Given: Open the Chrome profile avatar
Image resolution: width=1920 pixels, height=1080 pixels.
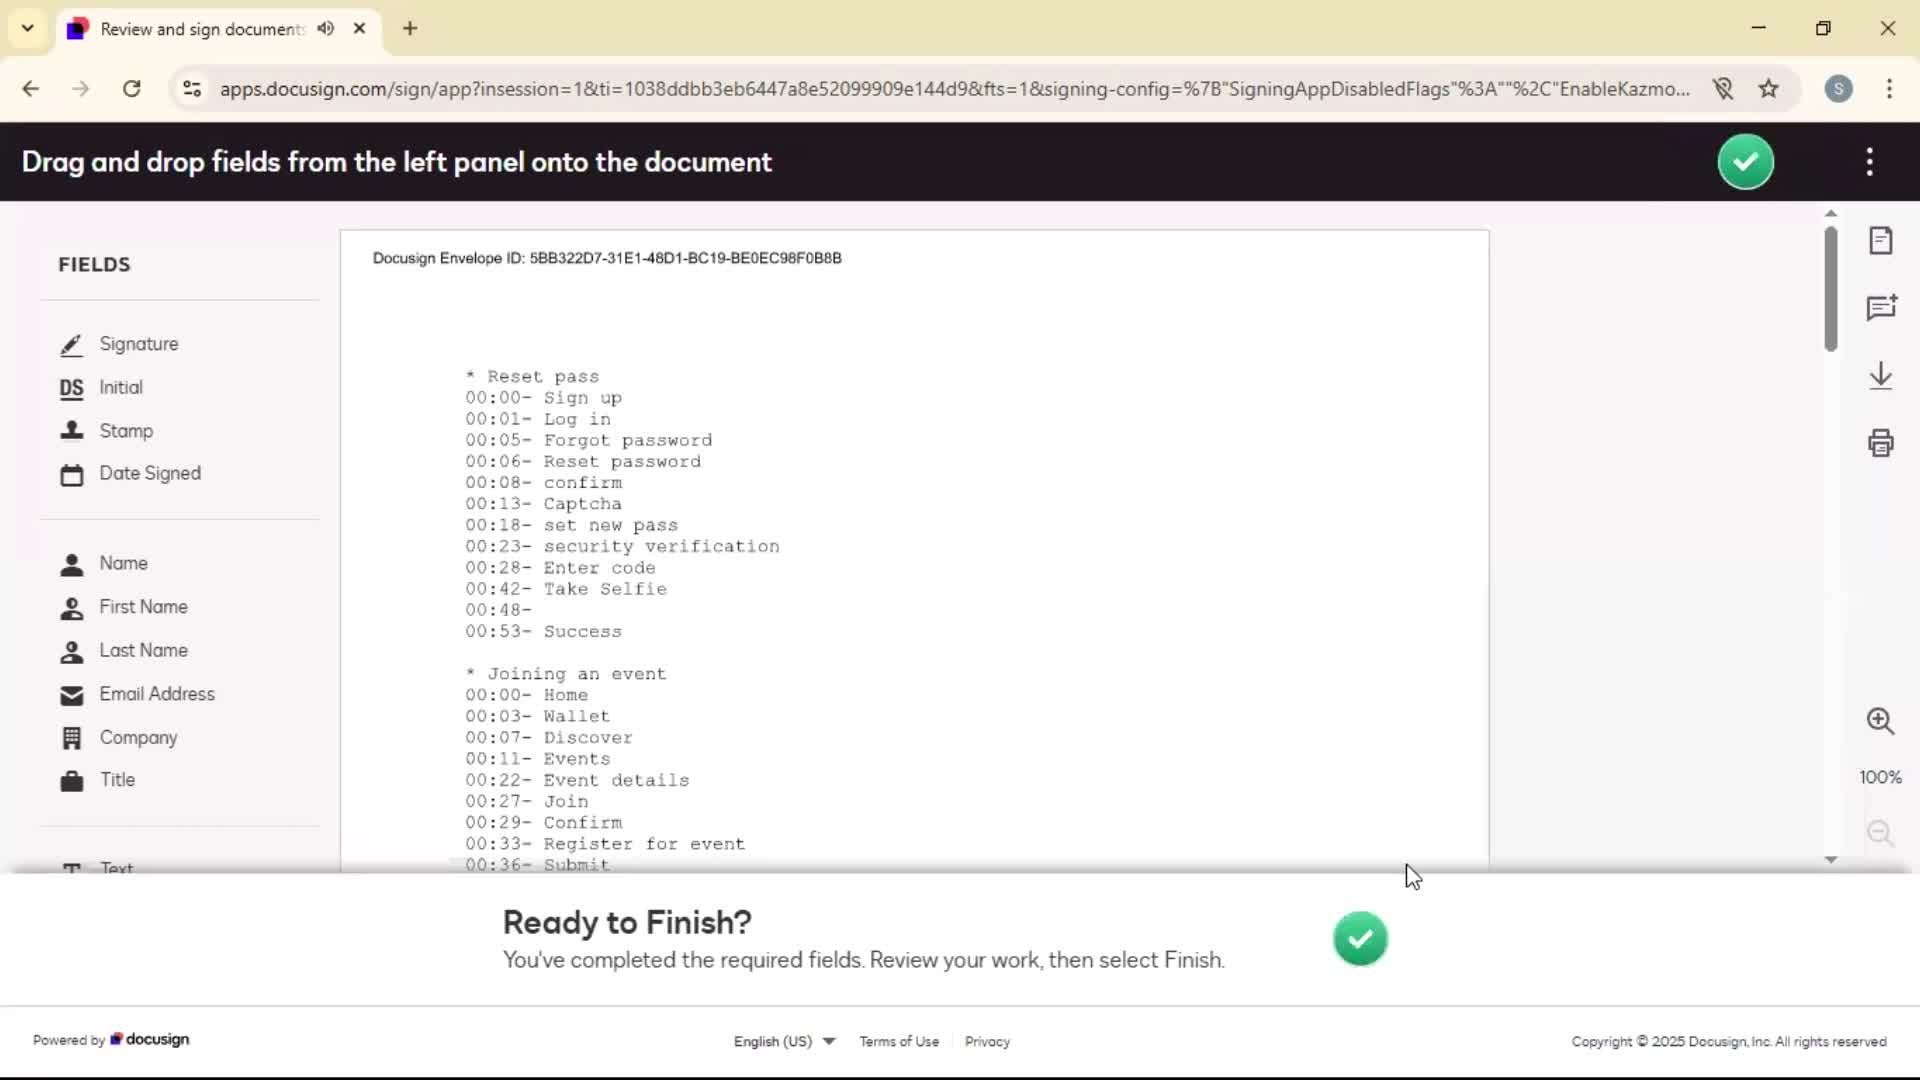Looking at the screenshot, I should (1838, 89).
